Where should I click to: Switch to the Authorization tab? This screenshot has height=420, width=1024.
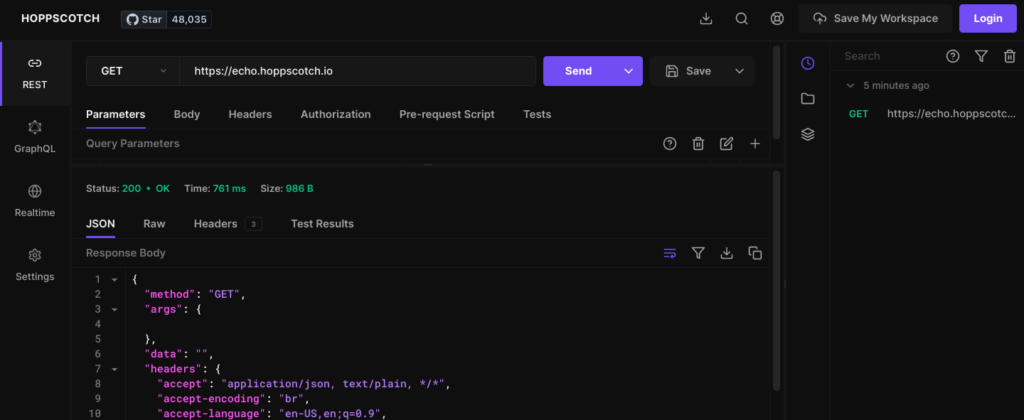[335, 114]
